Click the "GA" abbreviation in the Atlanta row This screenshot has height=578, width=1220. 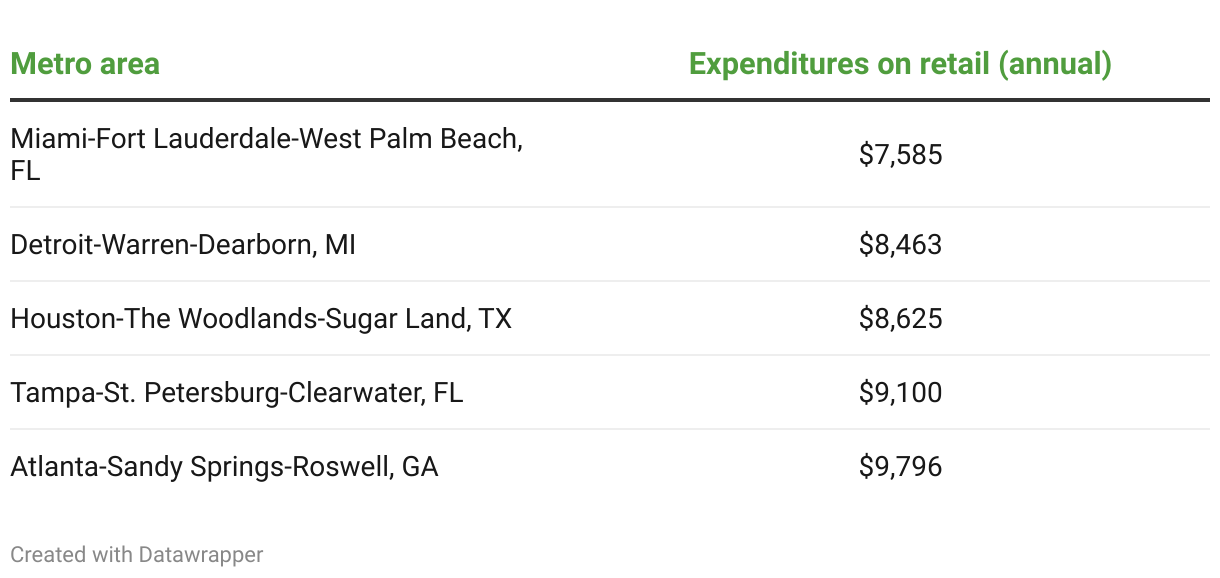[x=420, y=467]
